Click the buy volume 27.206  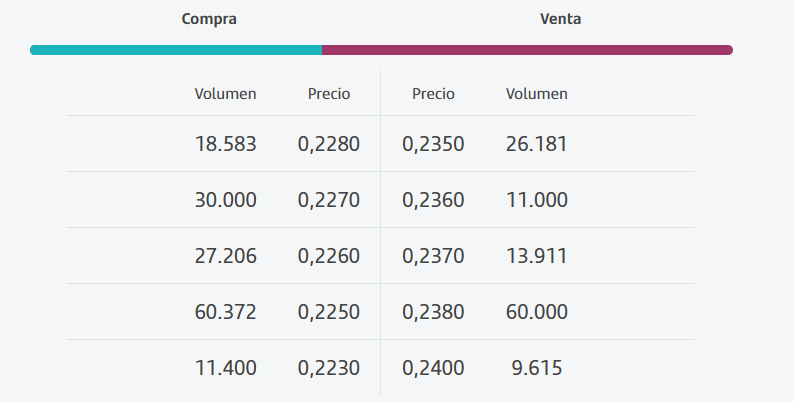point(225,256)
